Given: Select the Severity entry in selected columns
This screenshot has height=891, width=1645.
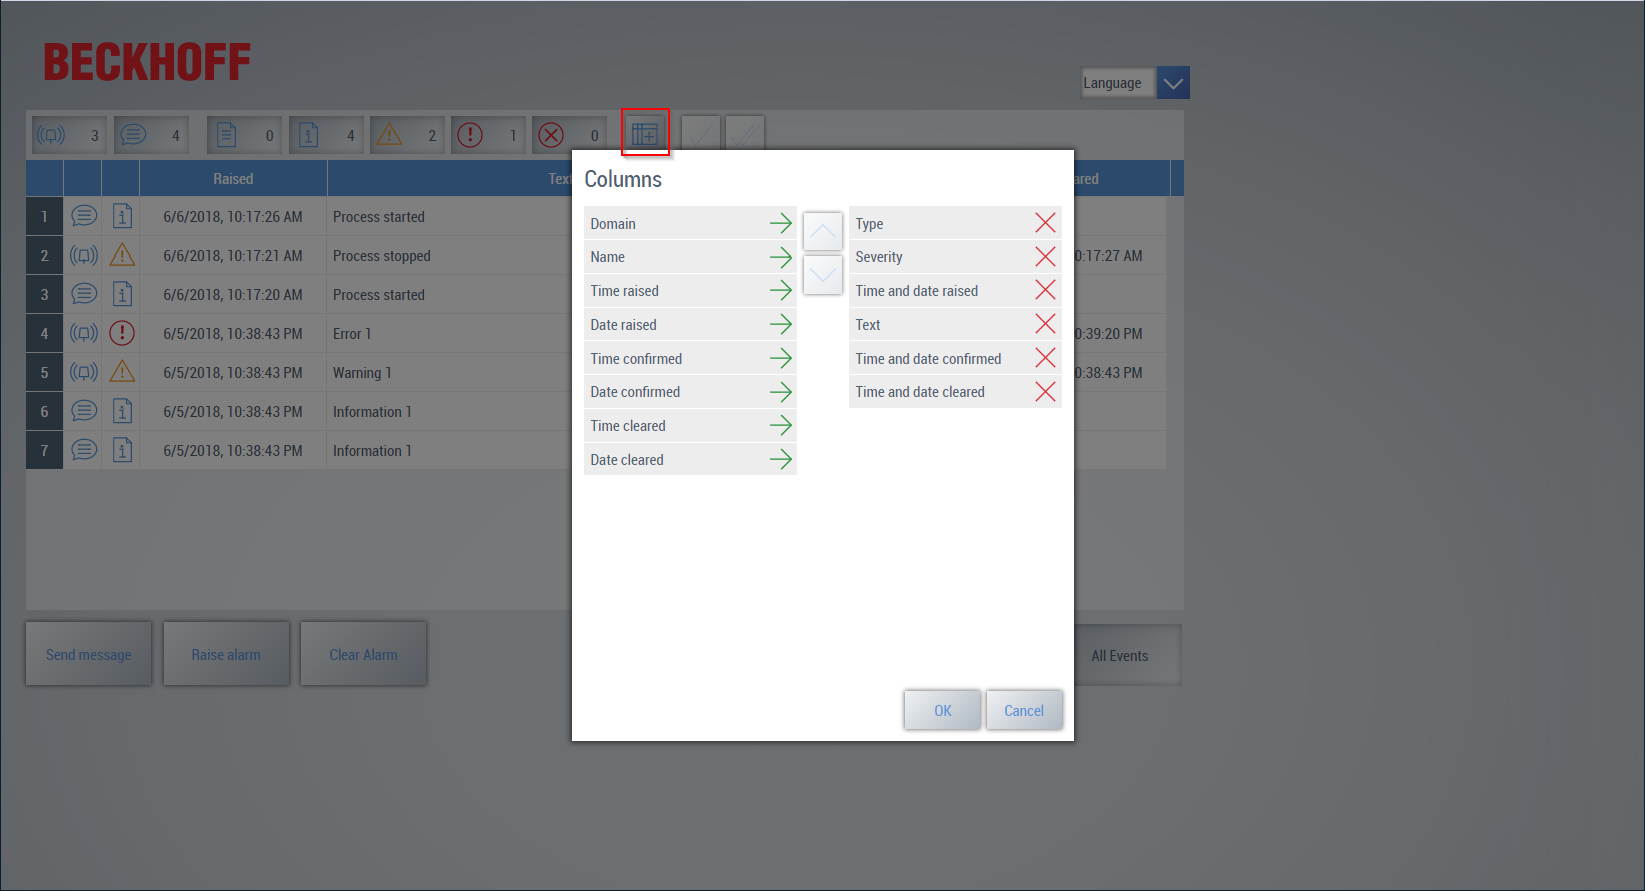Looking at the screenshot, I should [x=955, y=257].
